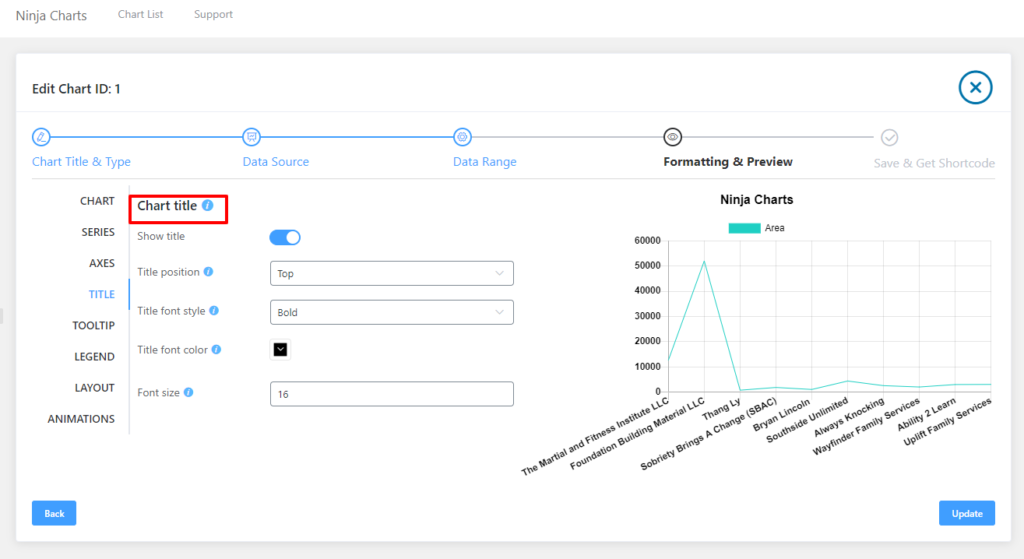The height and width of the screenshot is (559, 1024).
Task: Open the Title font color swatch
Action: pos(280,349)
